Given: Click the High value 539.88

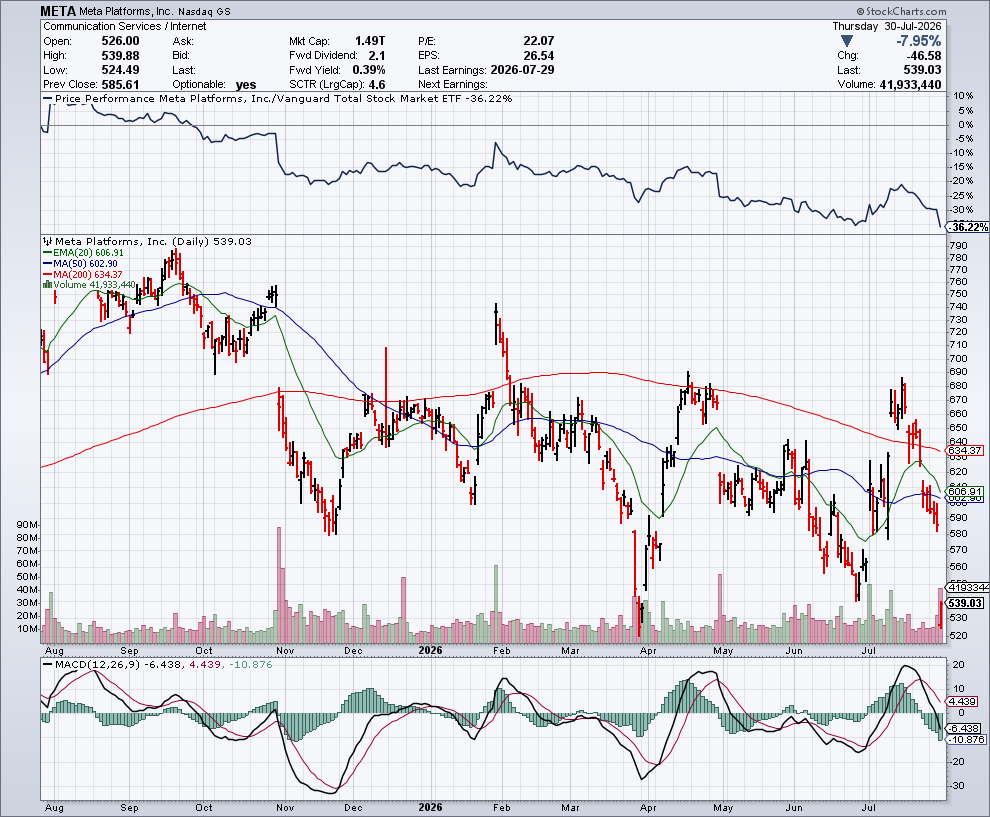Looking at the screenshot, I should click(x=121, y=56).
